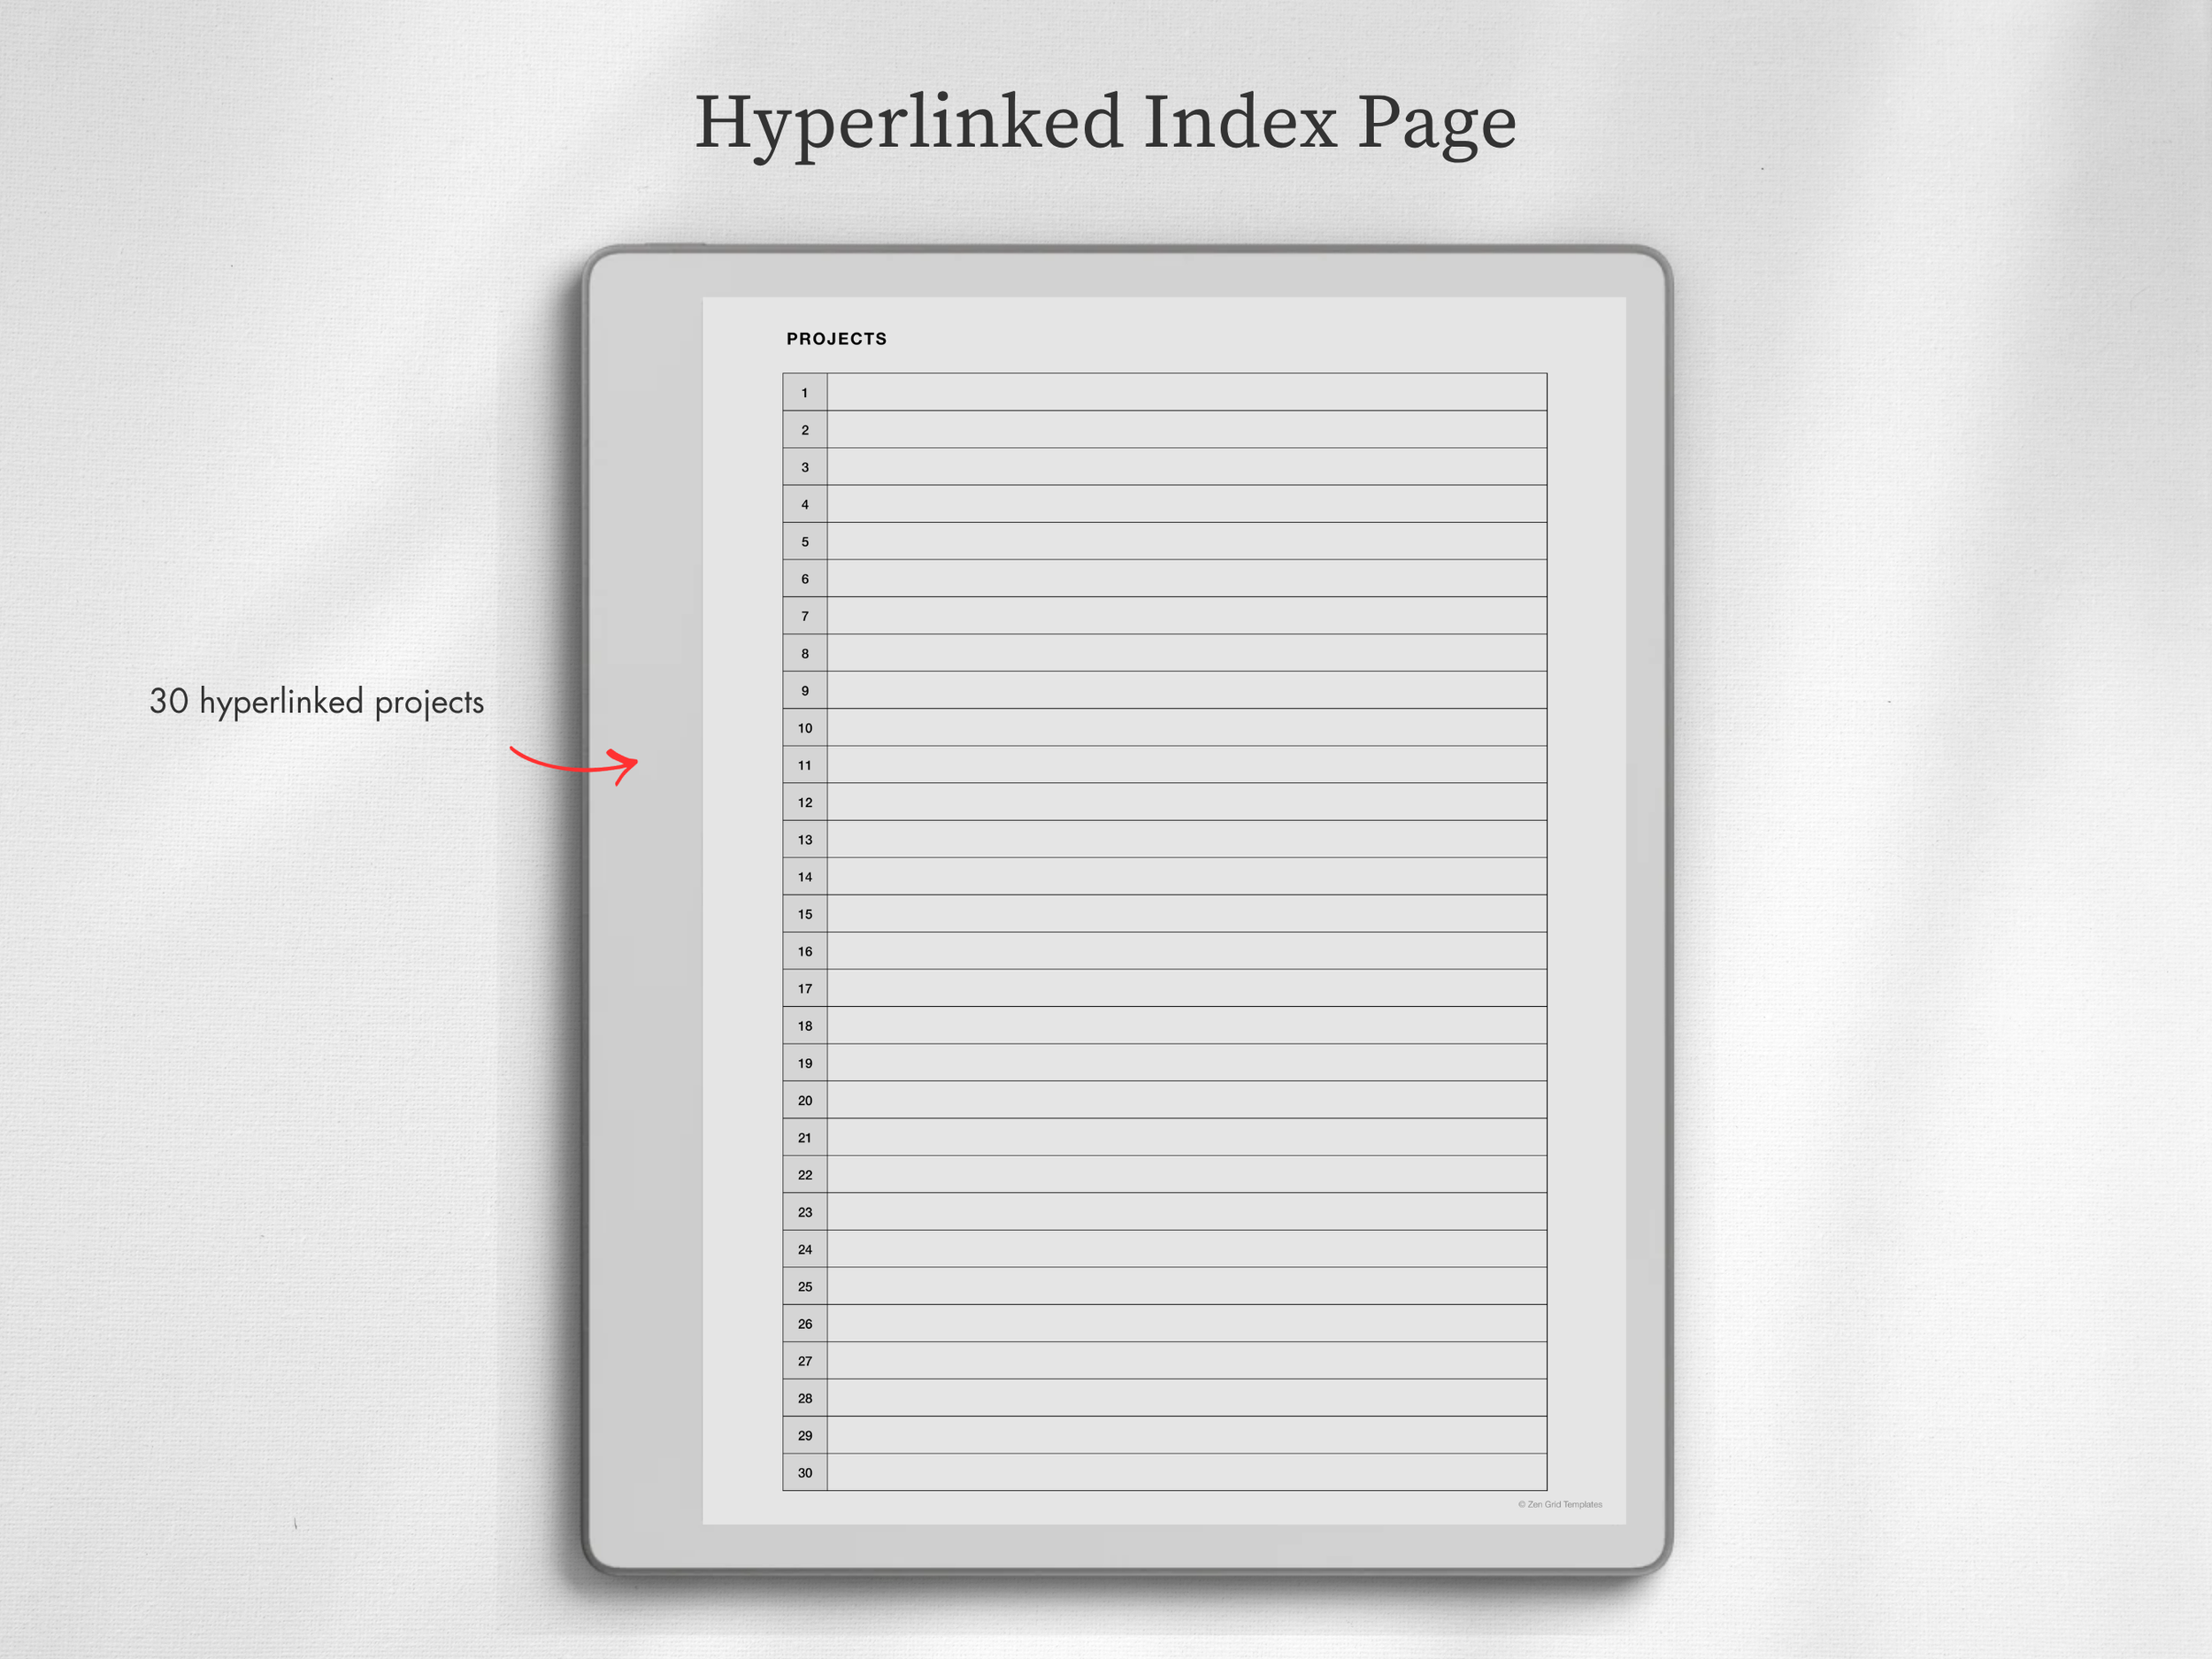Select index number 27 cell
This screenshot has height=1659, width=2212.
click(x=805, y=1361)
